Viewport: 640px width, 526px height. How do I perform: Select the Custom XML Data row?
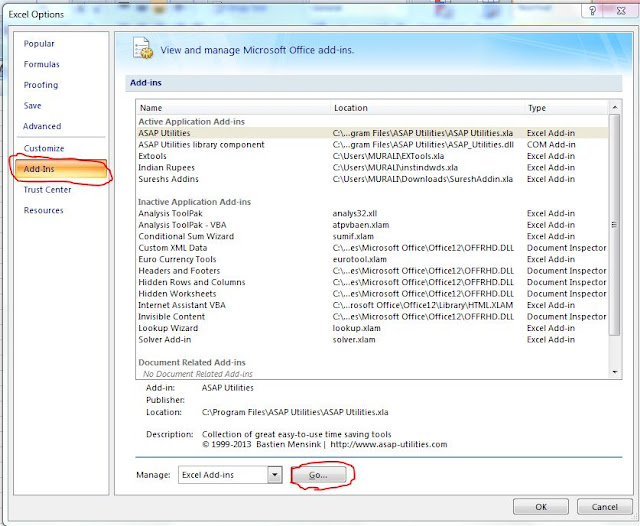pyautogui.click(x=372, y=248)
